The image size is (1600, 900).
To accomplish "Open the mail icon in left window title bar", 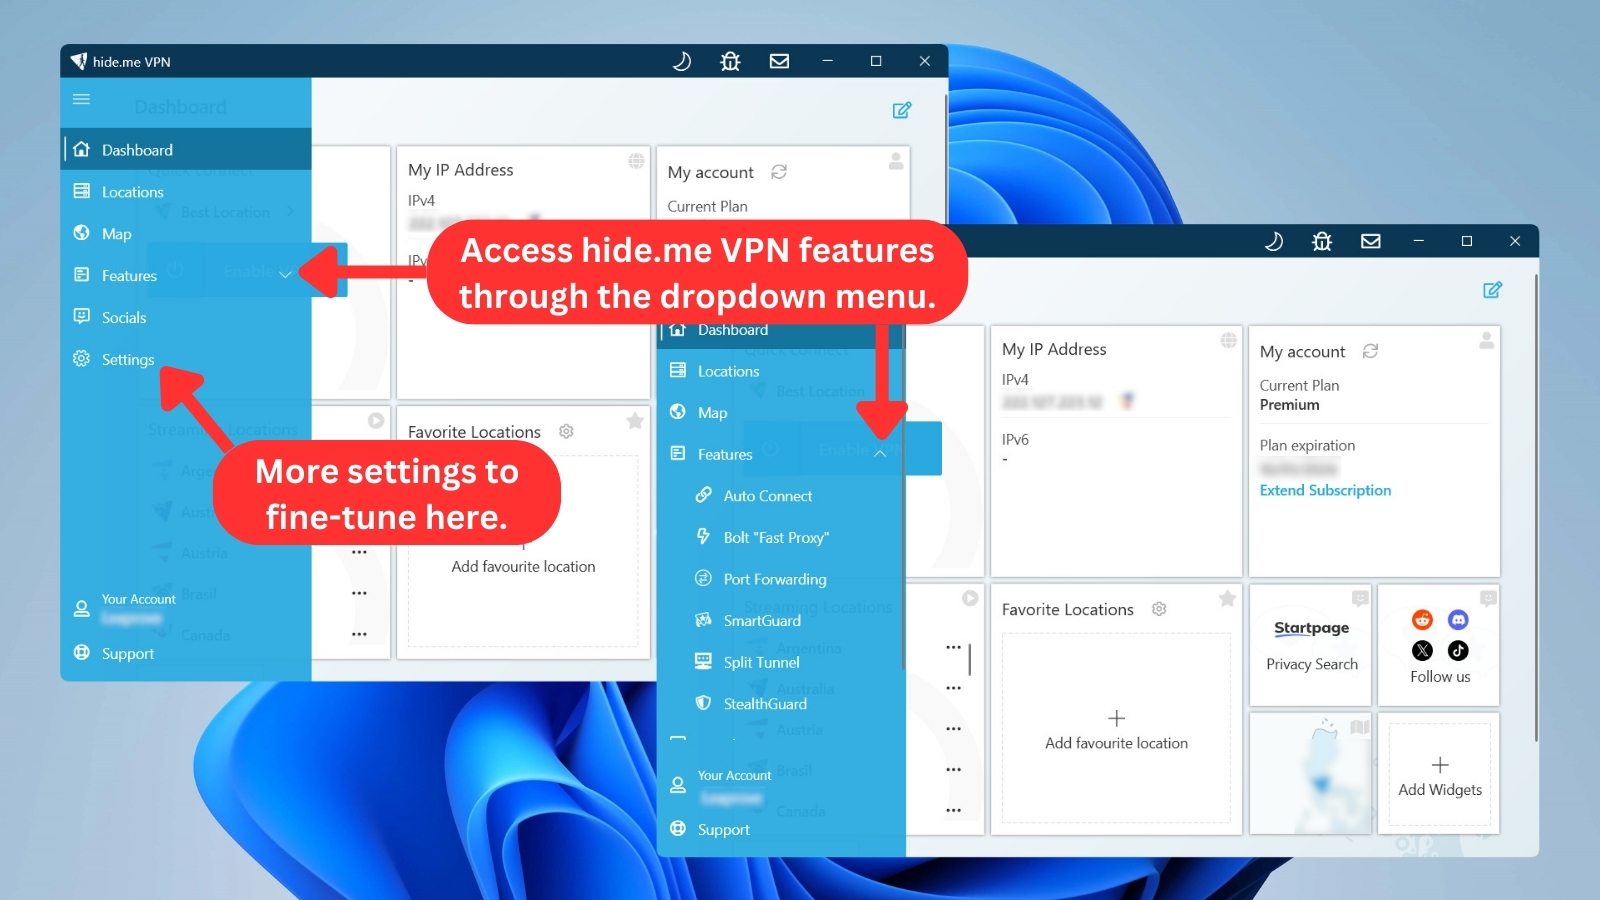I will click(x=779, y=61).
